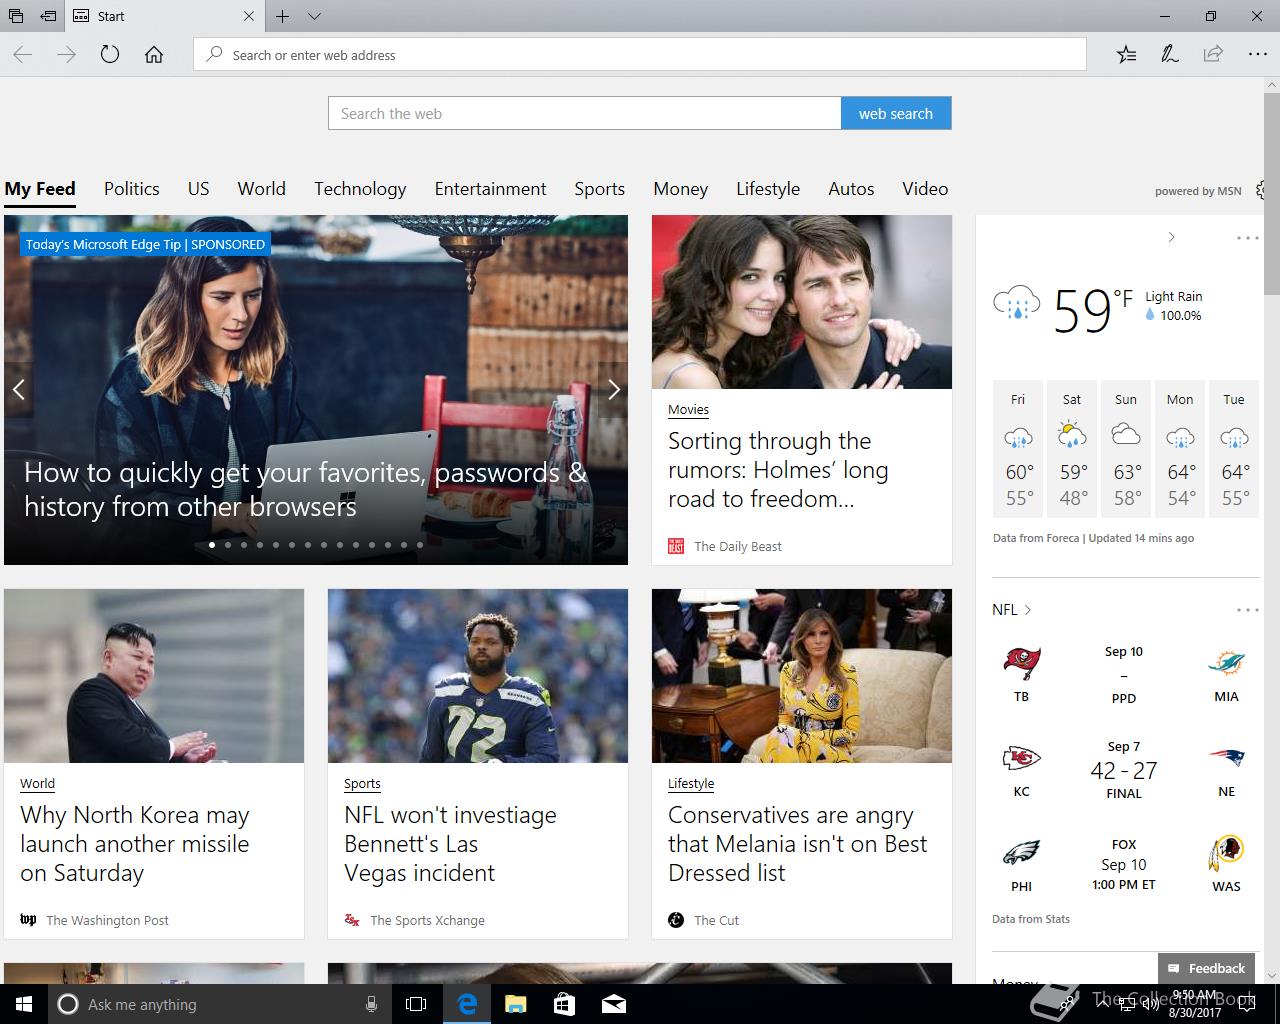Switch to the US tab
The image size is (1280, 1024).
(x=199, y=189)
